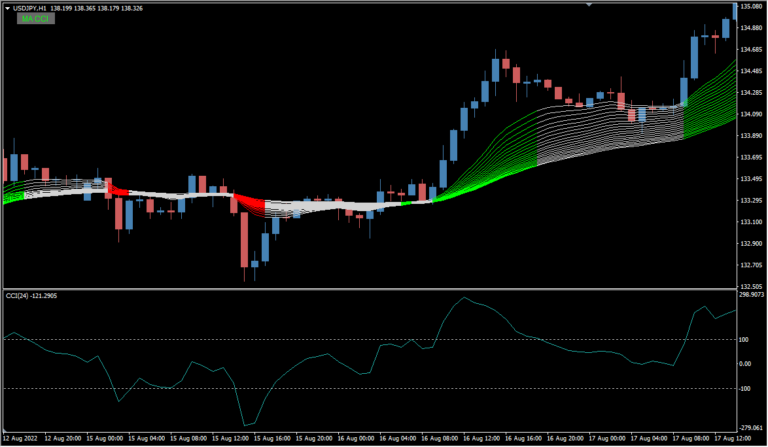Click the CCI 100 level value
768x447 pixels.
(745, 340)
